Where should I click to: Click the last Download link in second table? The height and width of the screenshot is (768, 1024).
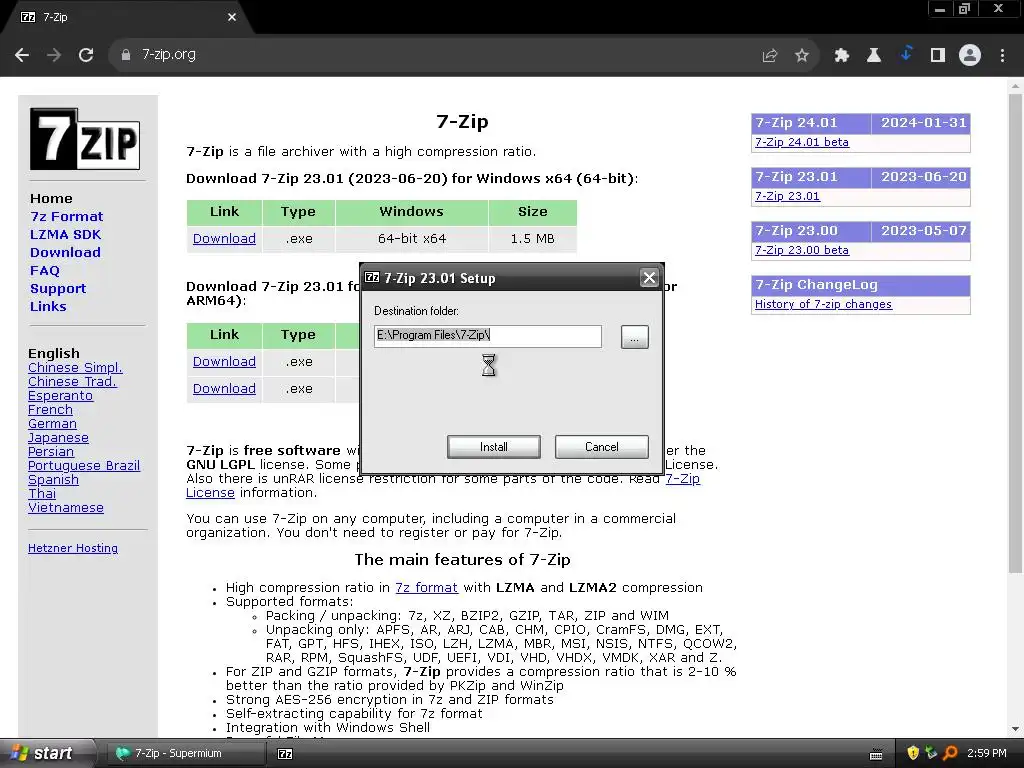click(x=224, y=389)
